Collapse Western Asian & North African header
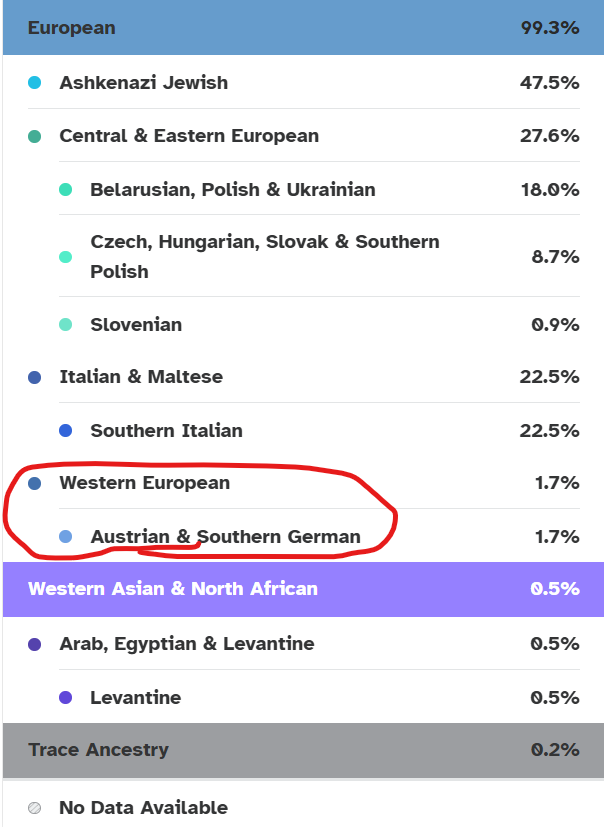Viewport: 604px width, 827px height. pos(303,589)
